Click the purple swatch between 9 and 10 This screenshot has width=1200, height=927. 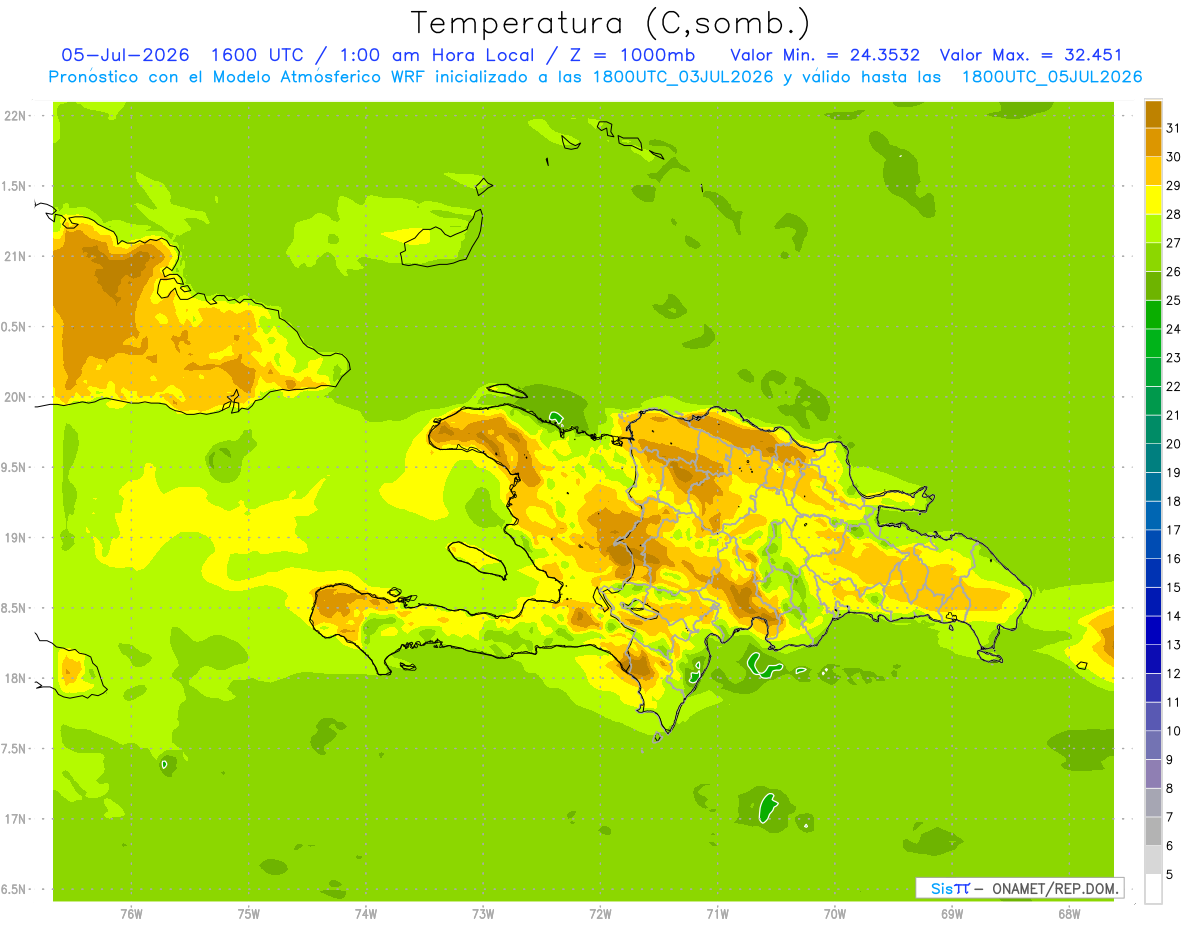coord(1153,745)
